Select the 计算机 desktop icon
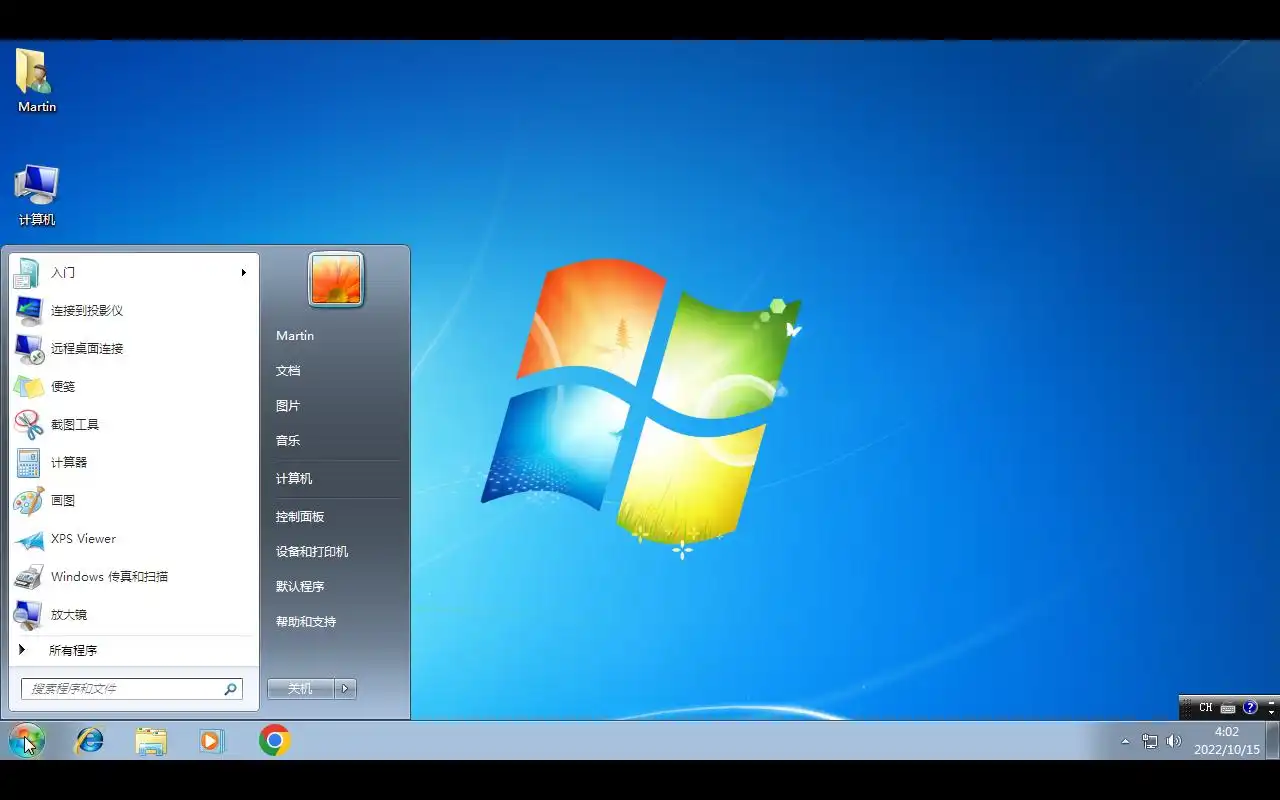This screenshot has height=800, width=1280. click(x=37, y=196)
